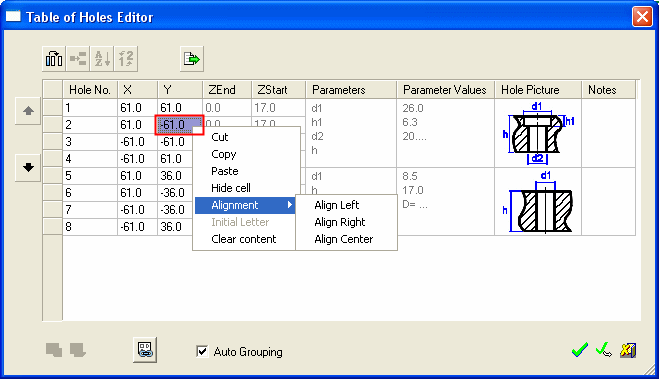Click ZStart value 17.0 in row 1
659x379 pixels.
pyautogui.click(x=278, y=108)
